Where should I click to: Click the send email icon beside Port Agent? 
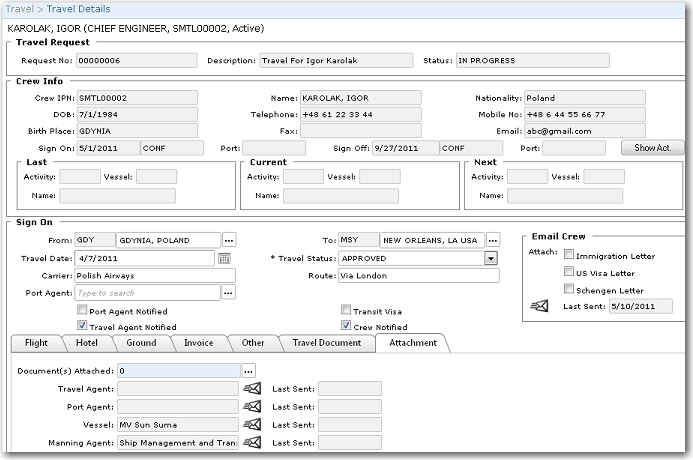252,406
